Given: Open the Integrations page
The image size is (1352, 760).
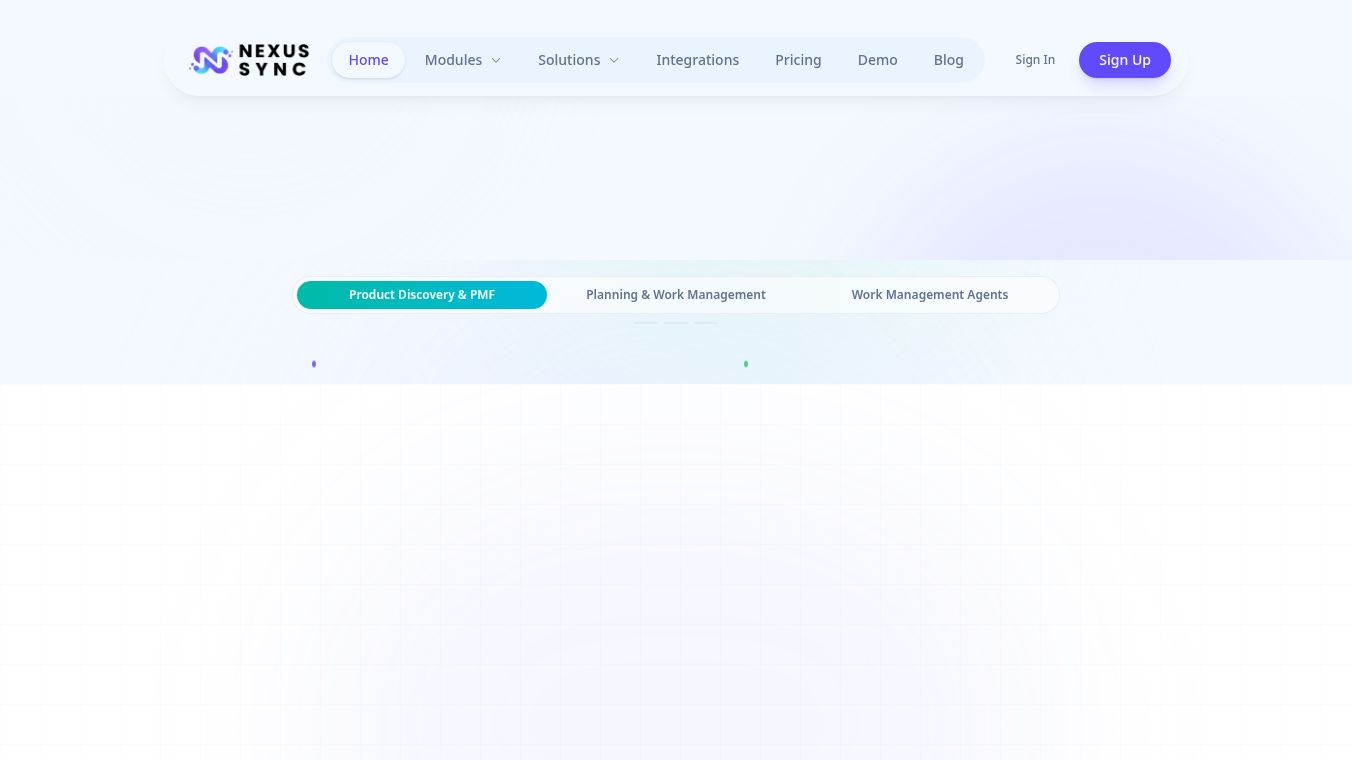Looking at the screenshot, I should point(697,60).
